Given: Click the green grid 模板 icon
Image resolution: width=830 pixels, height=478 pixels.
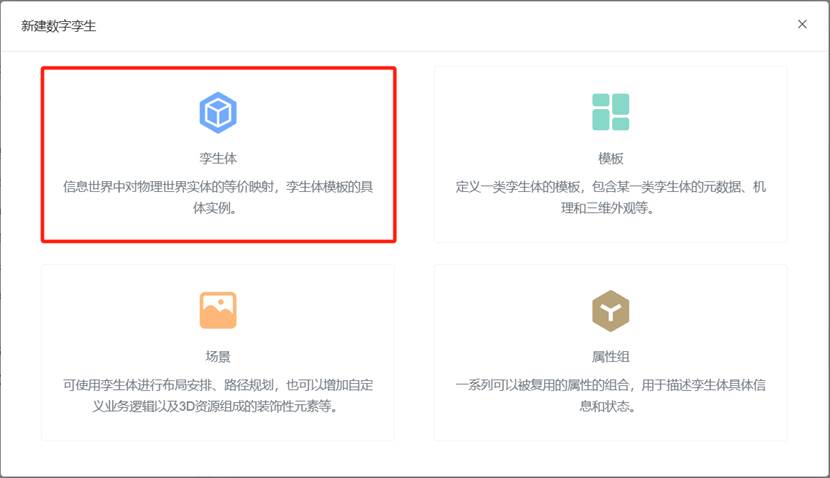Looking at the screenshot, I should [610, 112].
